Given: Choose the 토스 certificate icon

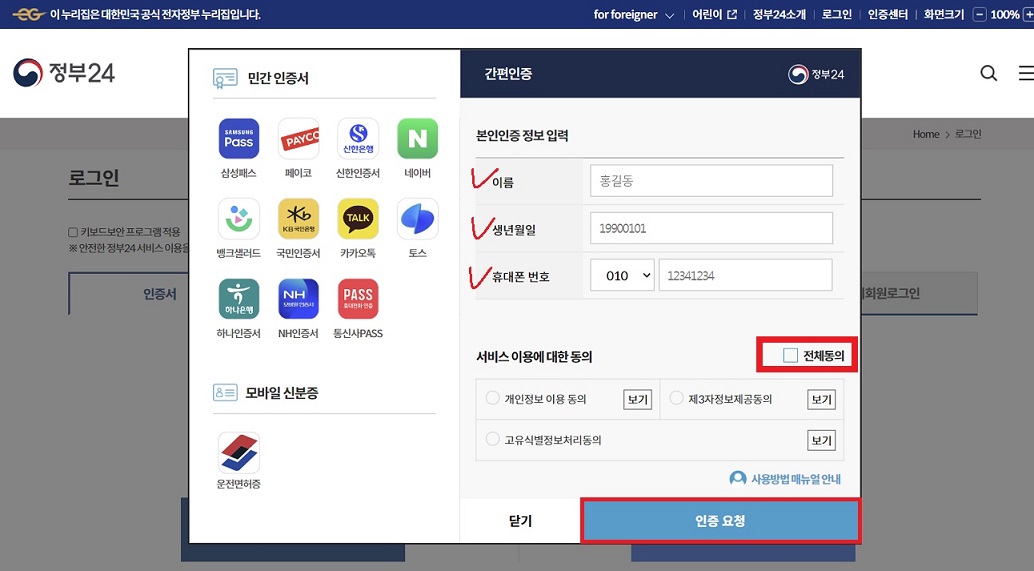Looking at the screenshot, I should pyautogui.click(x=417, y=218).
